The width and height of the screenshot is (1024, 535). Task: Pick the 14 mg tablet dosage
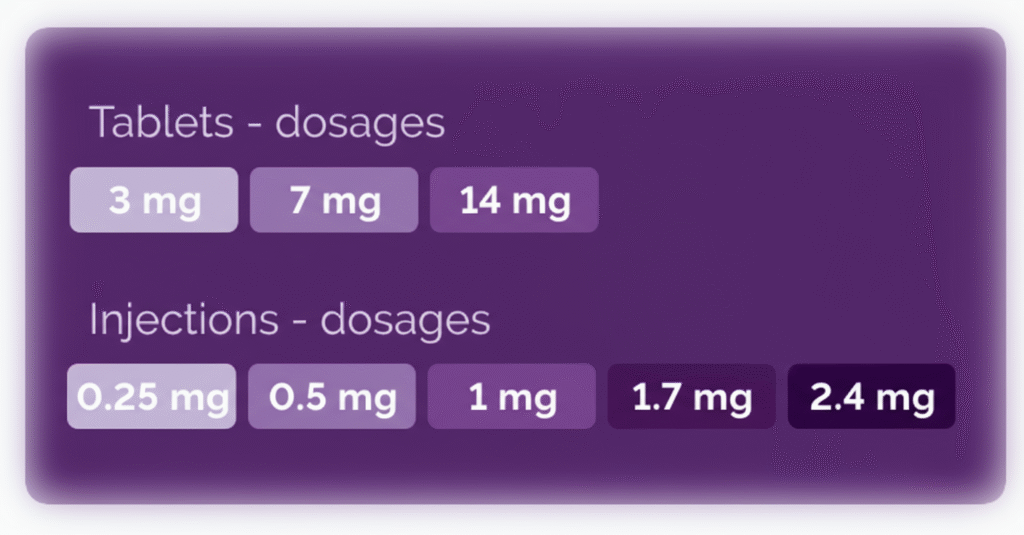click(514, 200)
